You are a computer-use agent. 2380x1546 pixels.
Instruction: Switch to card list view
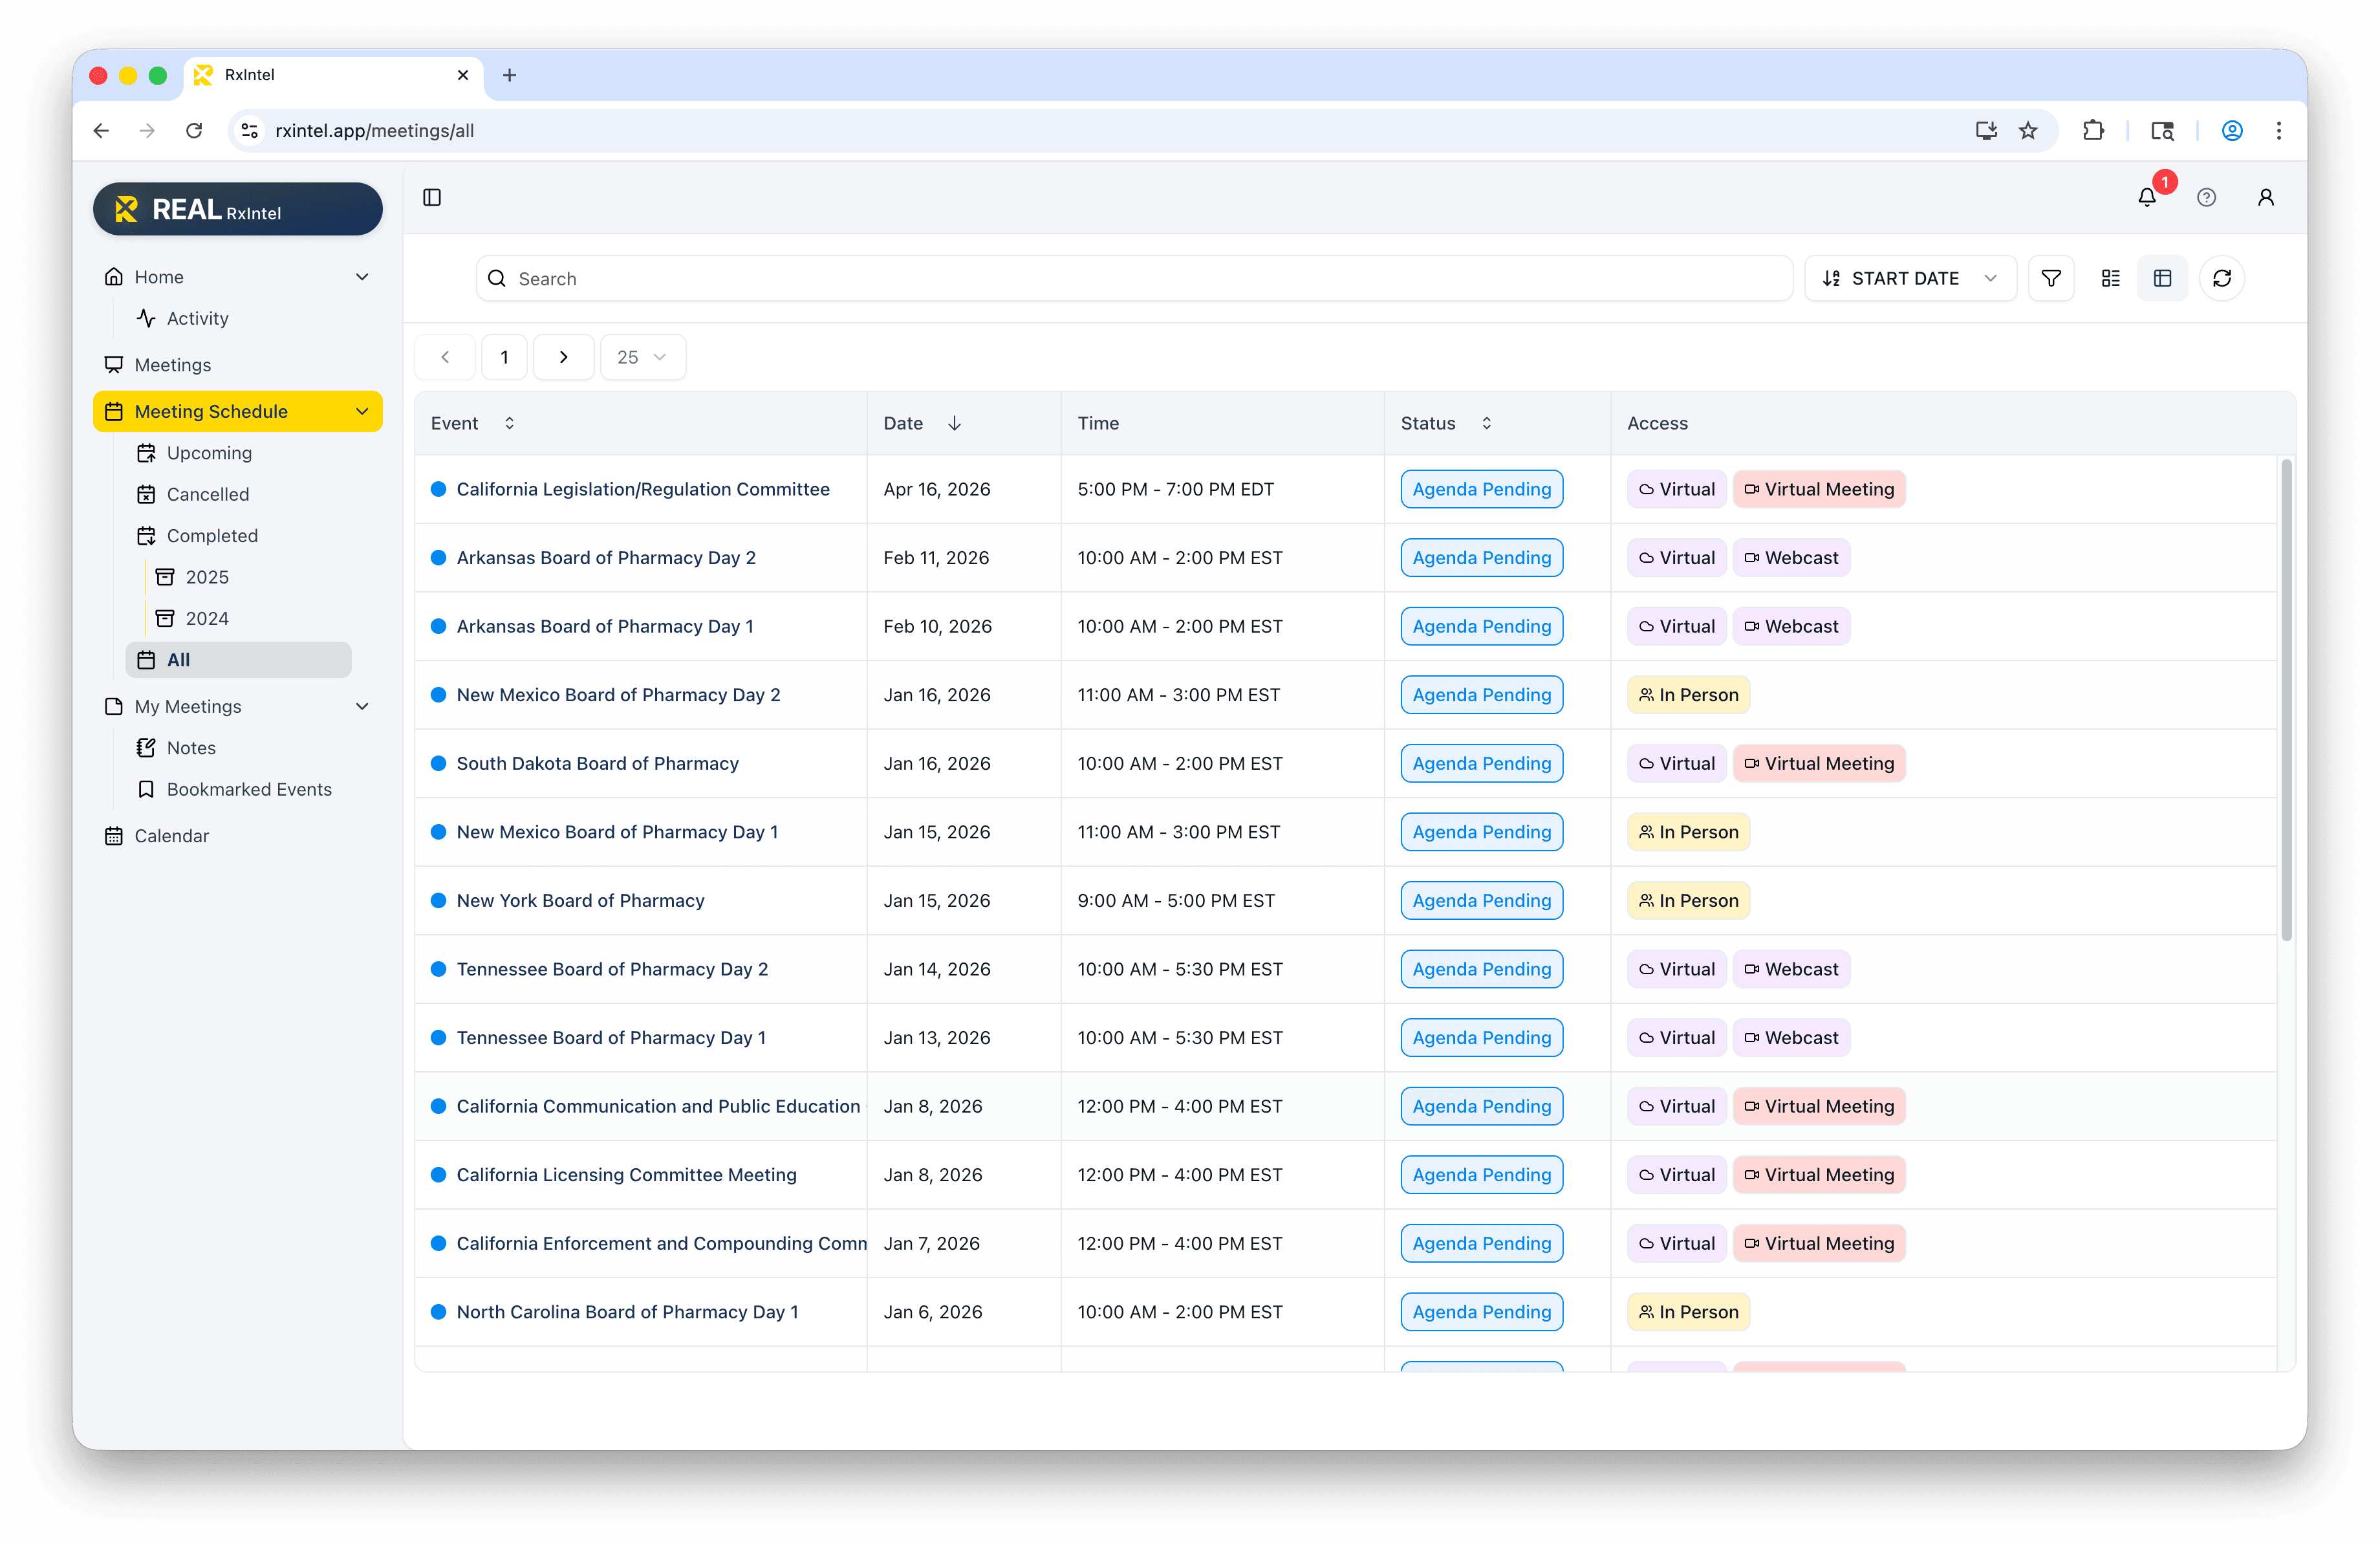[x=2110, y=278]
